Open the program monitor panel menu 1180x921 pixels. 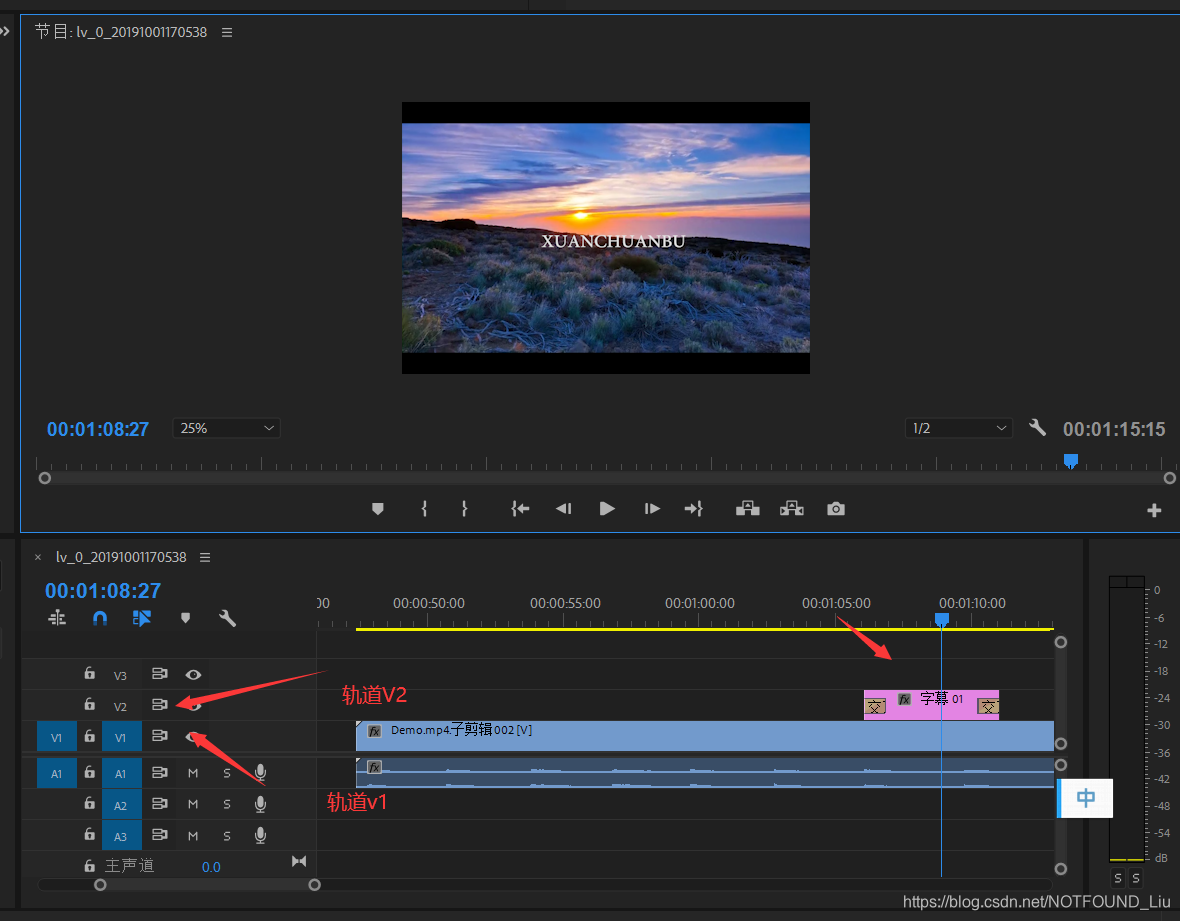[x=227, y=32]
